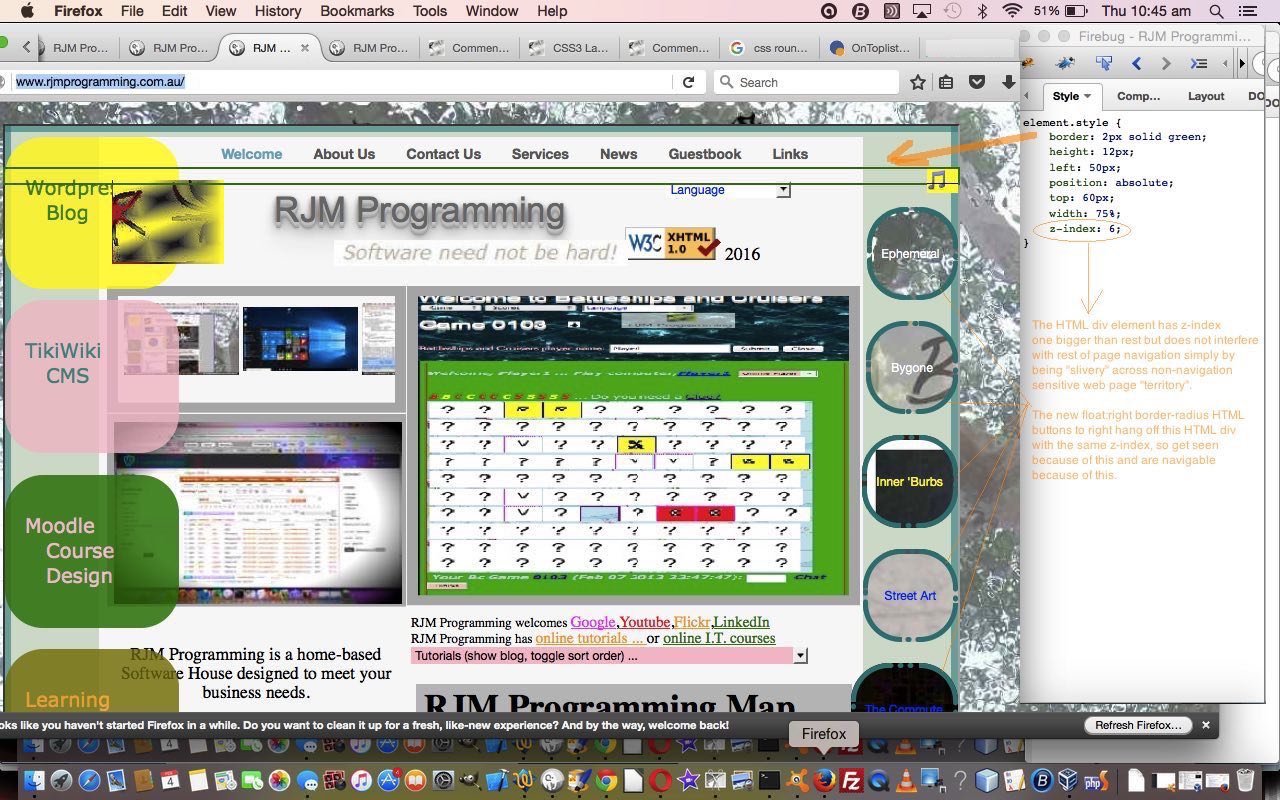Click the yellow Wordpress Blog button
Screen dimensions: 1280x800
point(91,213)
